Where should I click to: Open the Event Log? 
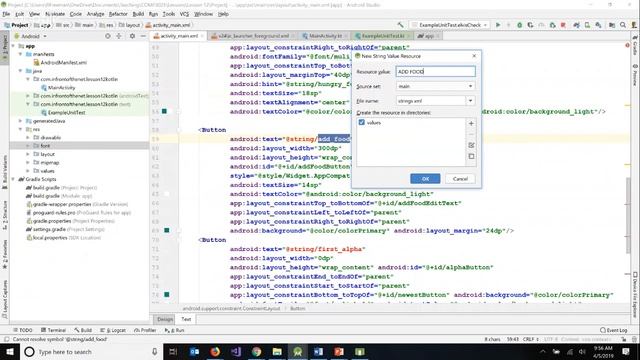(613, 330)
